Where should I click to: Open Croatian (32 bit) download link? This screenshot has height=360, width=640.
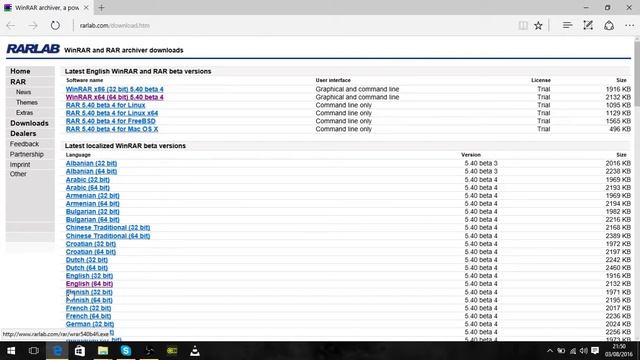click(x=91, y=244)
